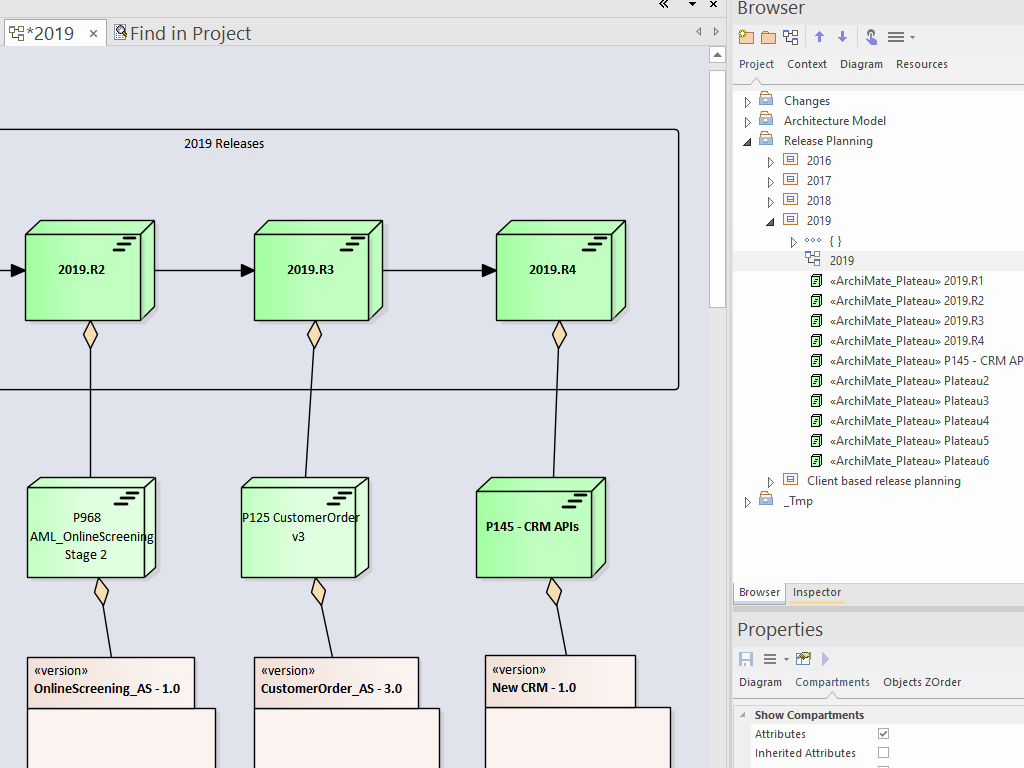The image size is (1024, 768).
Task: Expand the { } node under 2019
Action: [x=793, y=242]
